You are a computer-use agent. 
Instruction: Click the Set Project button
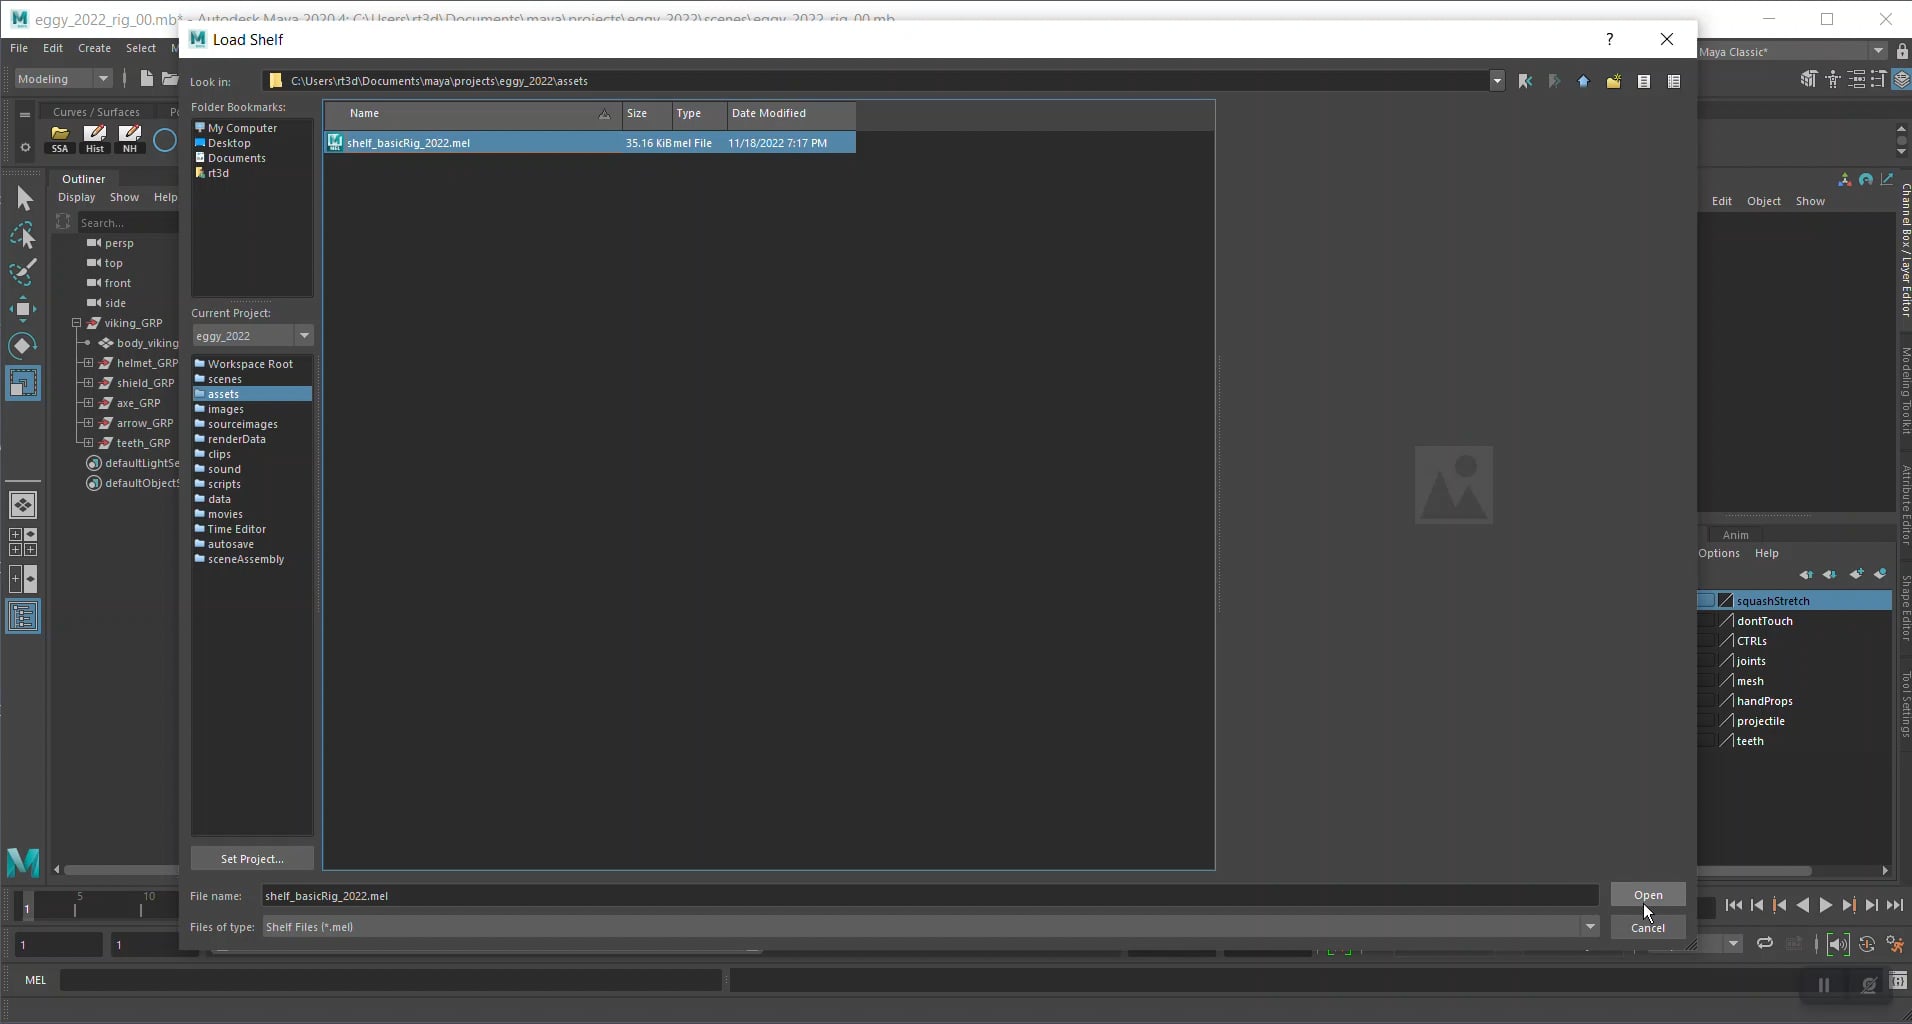coord(252,859)
